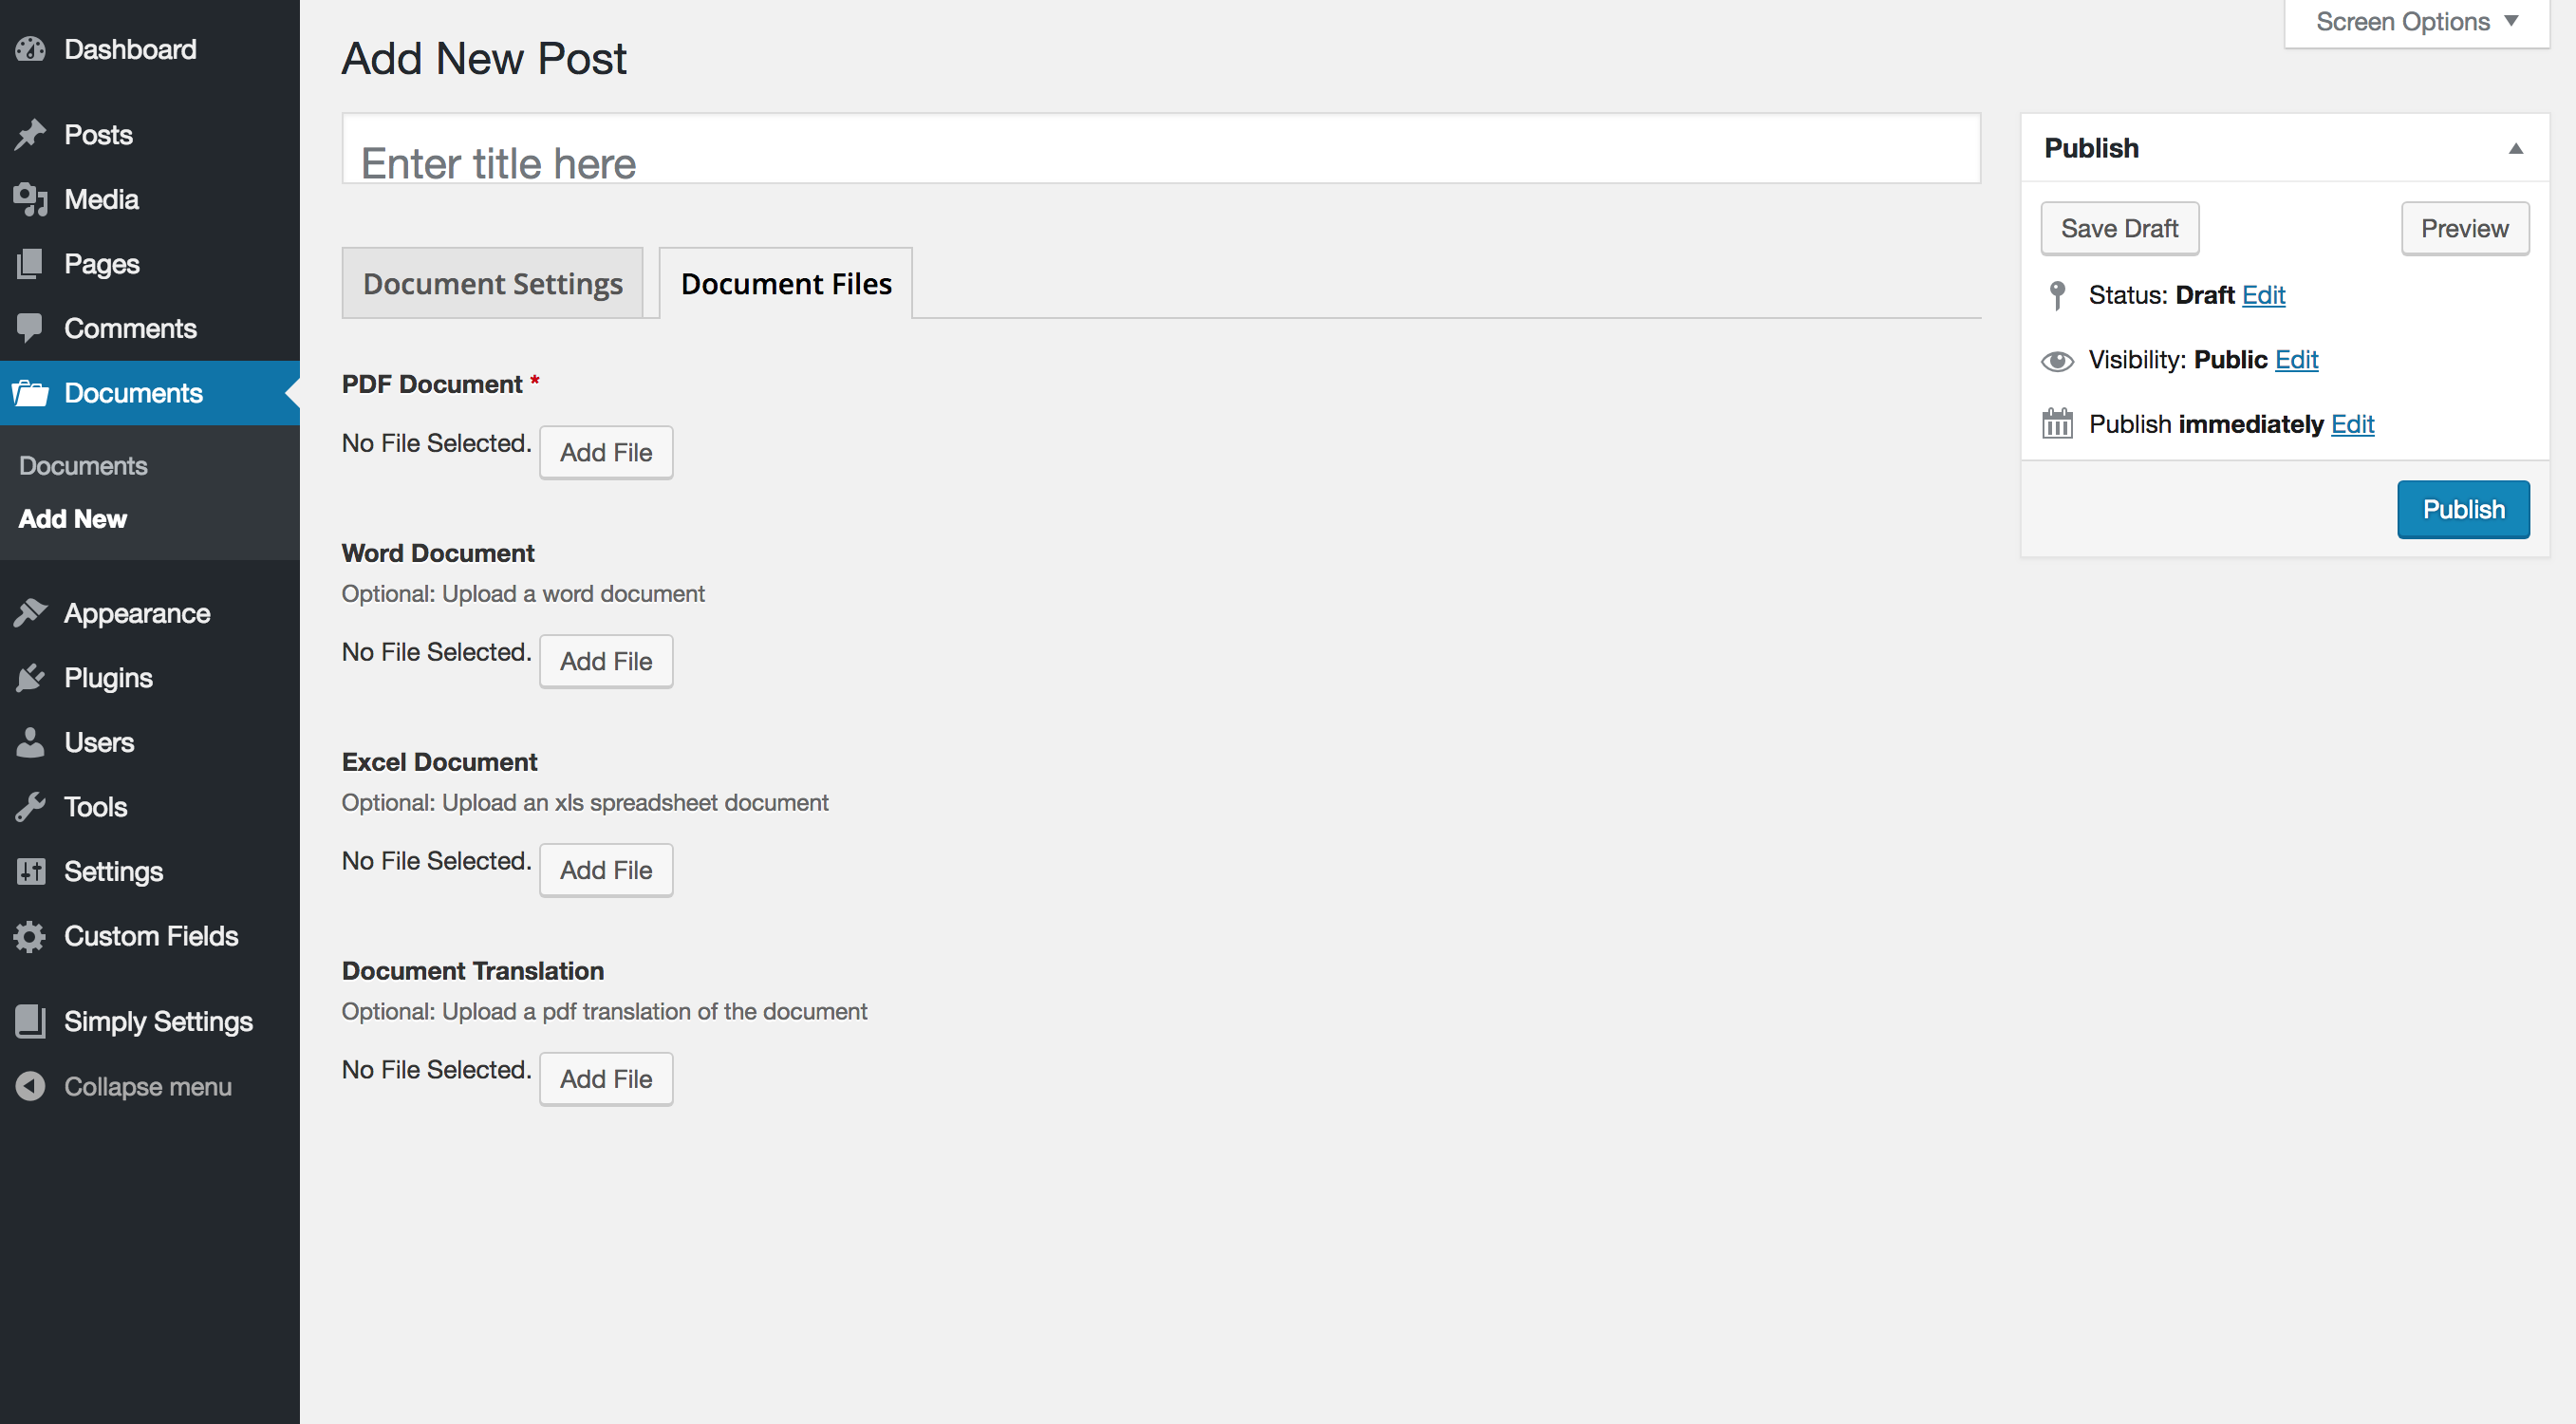Viewport: 2576px width, 1424px height.
Task: Click Save Draft button
Action: 2119,228
